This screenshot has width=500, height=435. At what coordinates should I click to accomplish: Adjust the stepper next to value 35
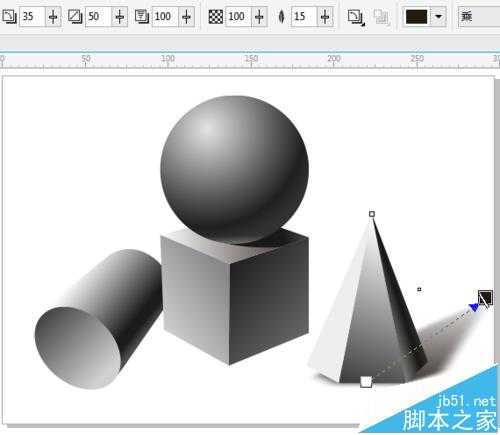[x=53, y=16]
